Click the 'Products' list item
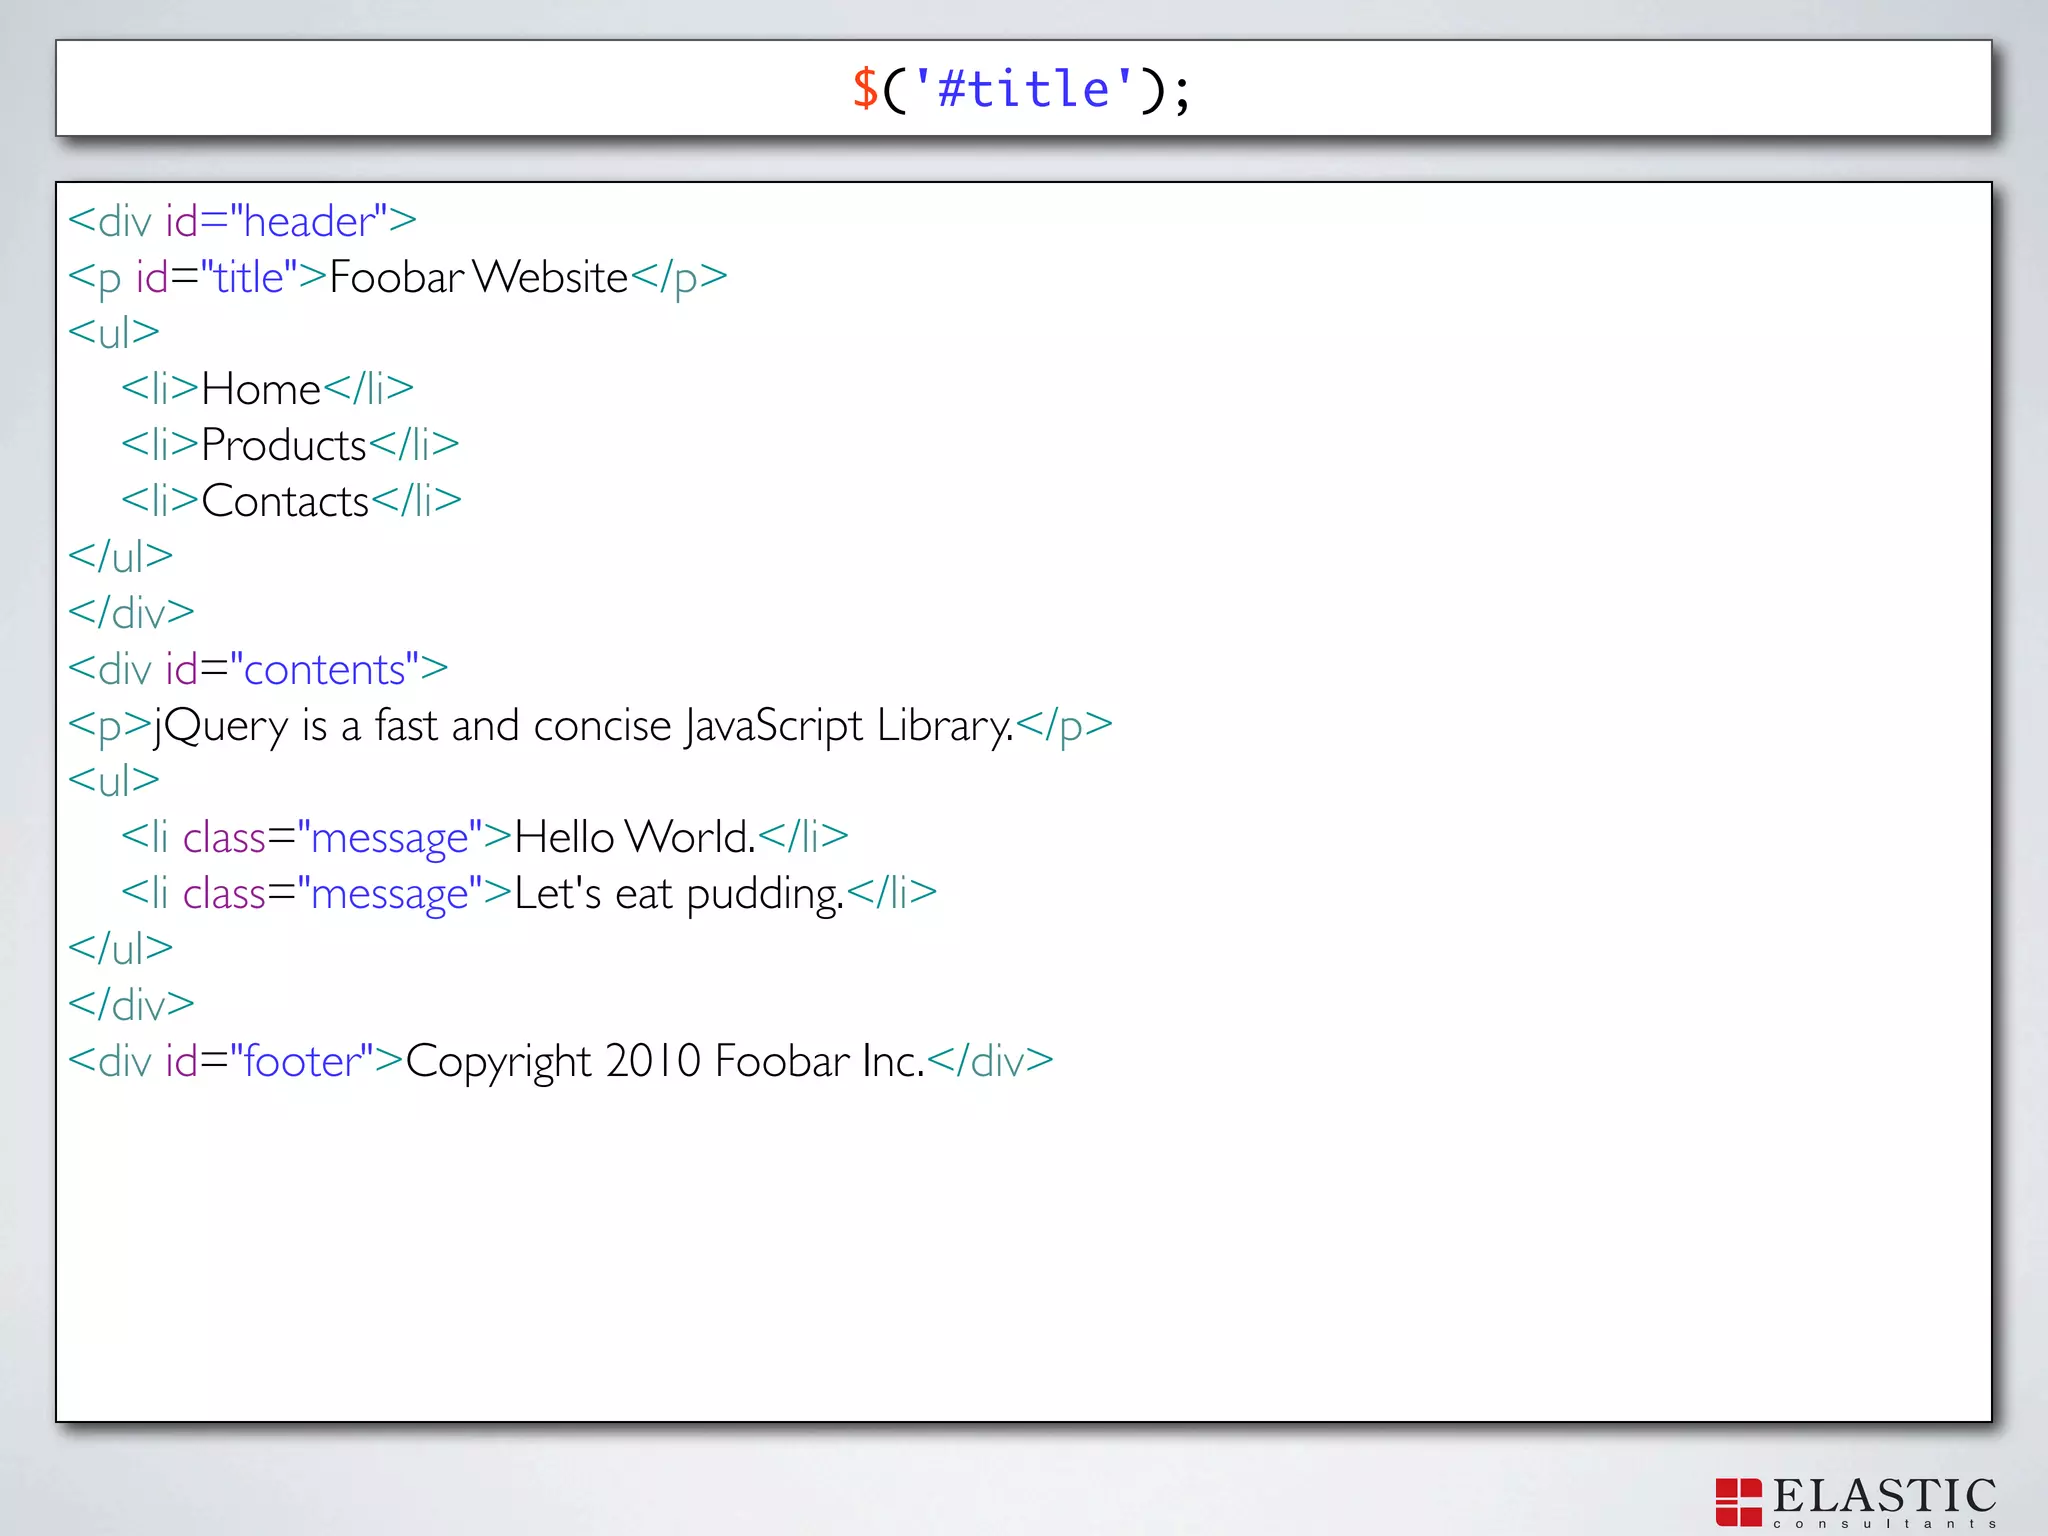Viewport: 2048px width, 1536px height. point(290,445)
